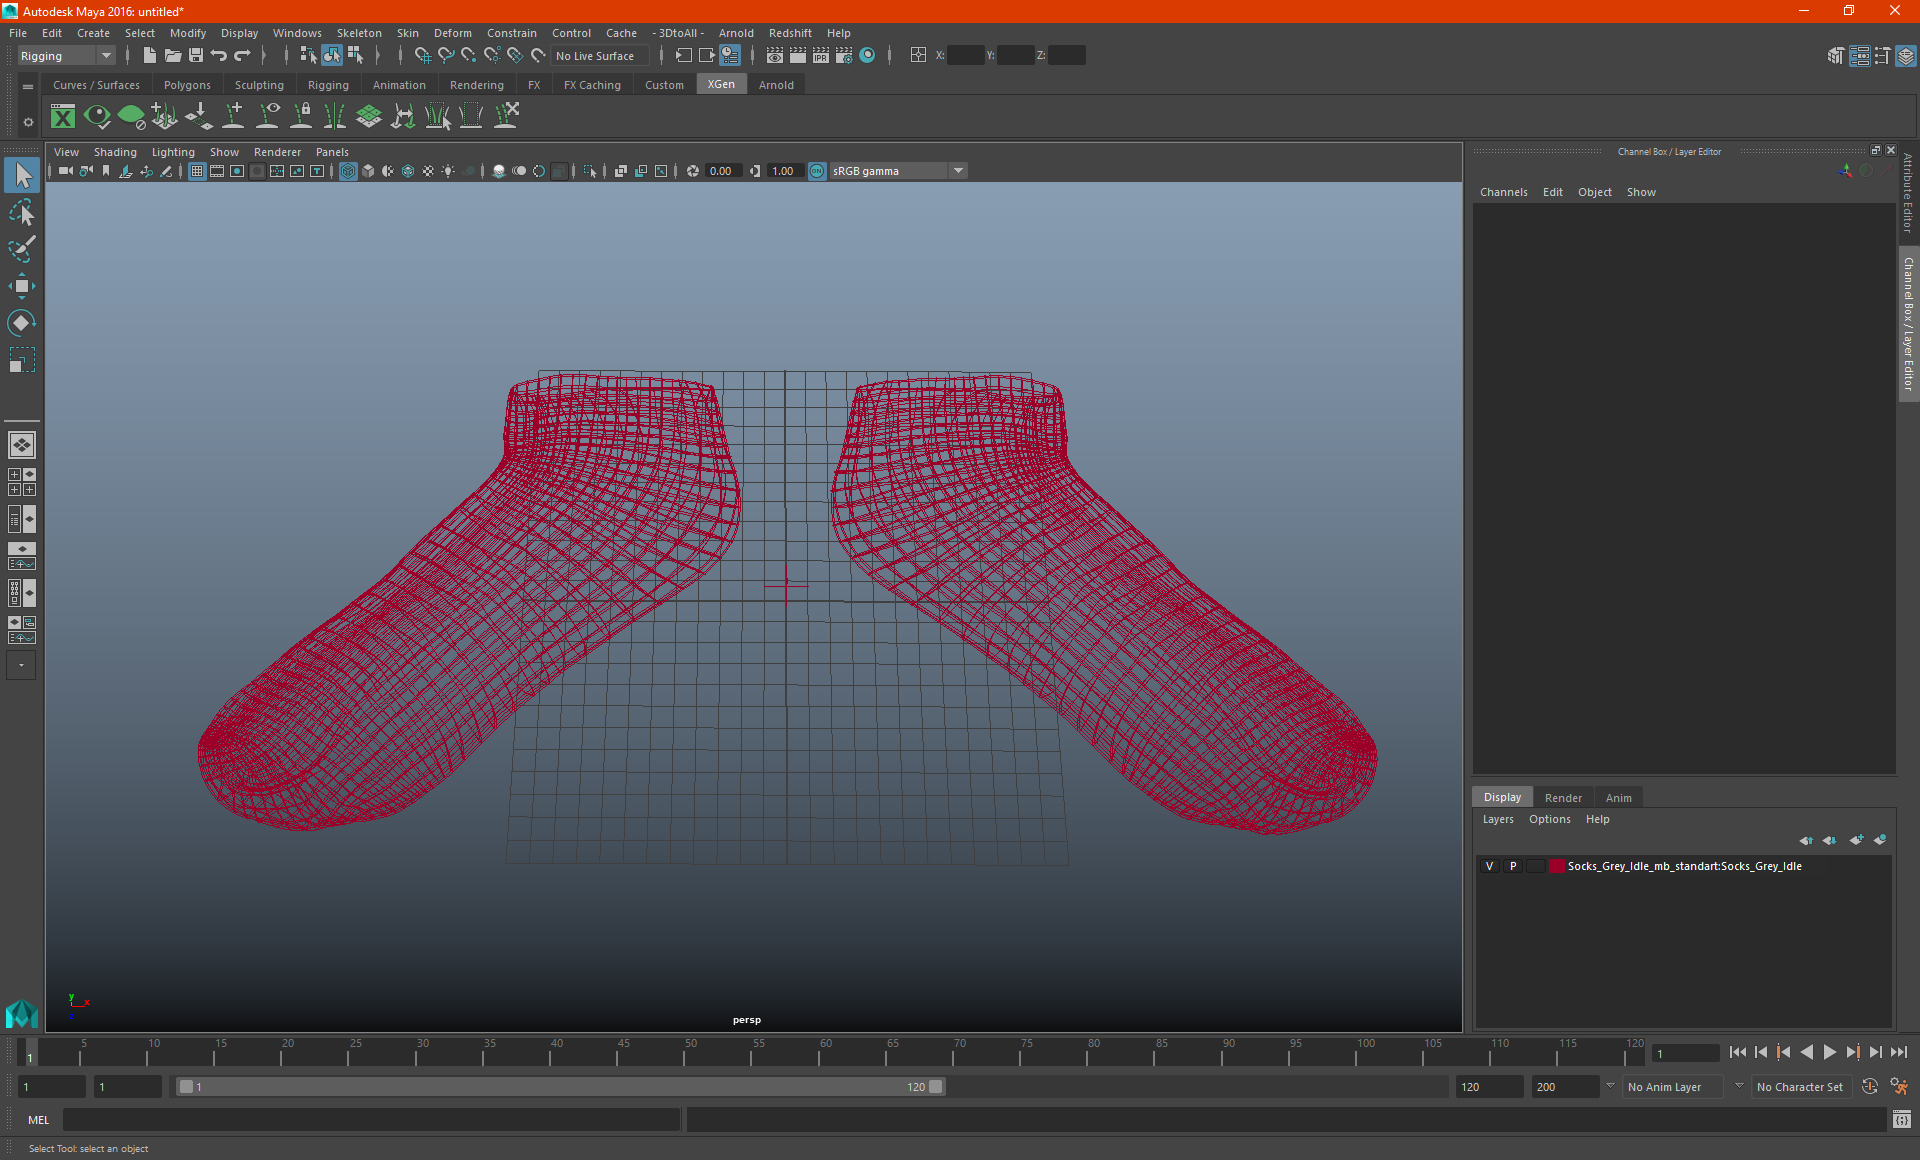
Task: Toggle layer visibility V box
Action: pyautogui.click(x=1489, y=866)
